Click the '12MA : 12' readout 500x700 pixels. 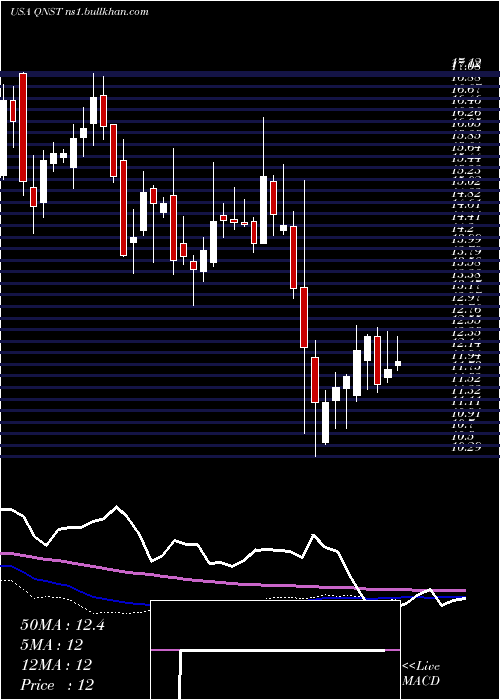coord(56,664)
